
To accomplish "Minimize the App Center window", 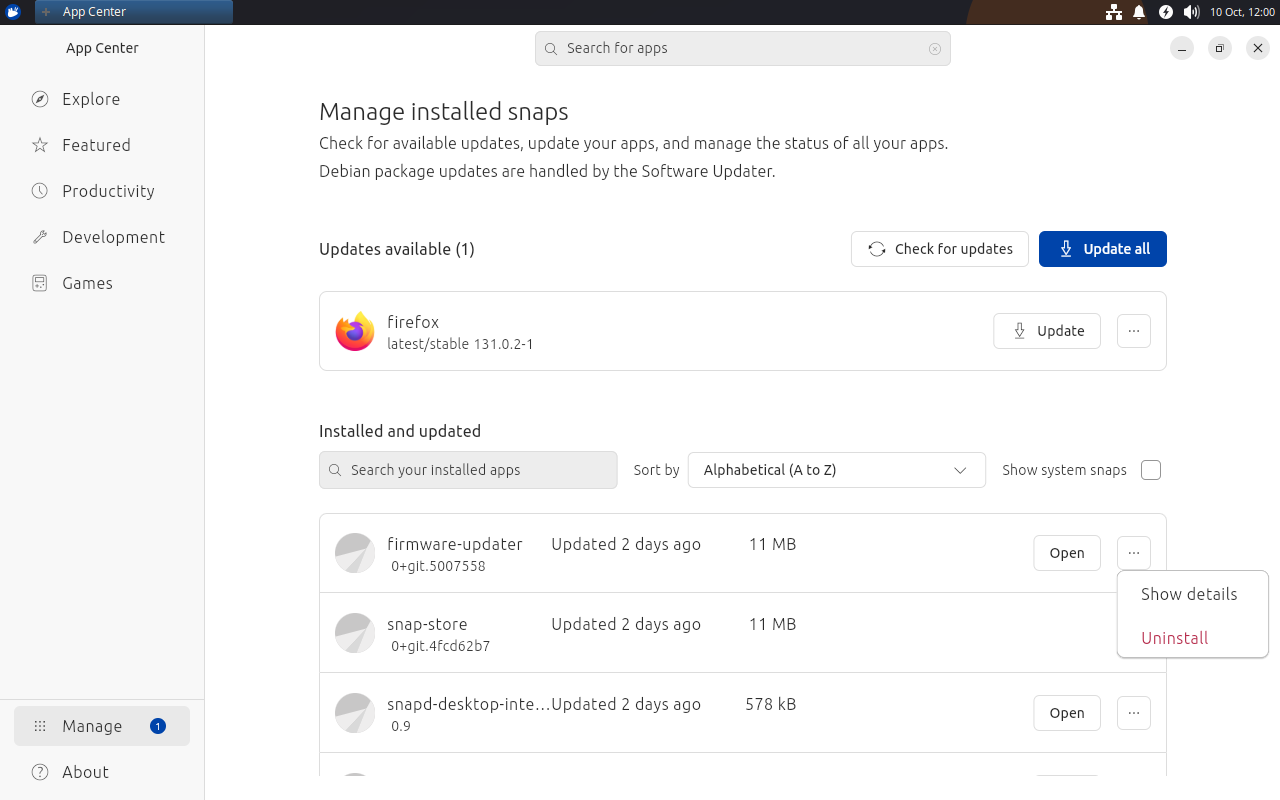I will pyautogui.click(x=1182, y=48).
